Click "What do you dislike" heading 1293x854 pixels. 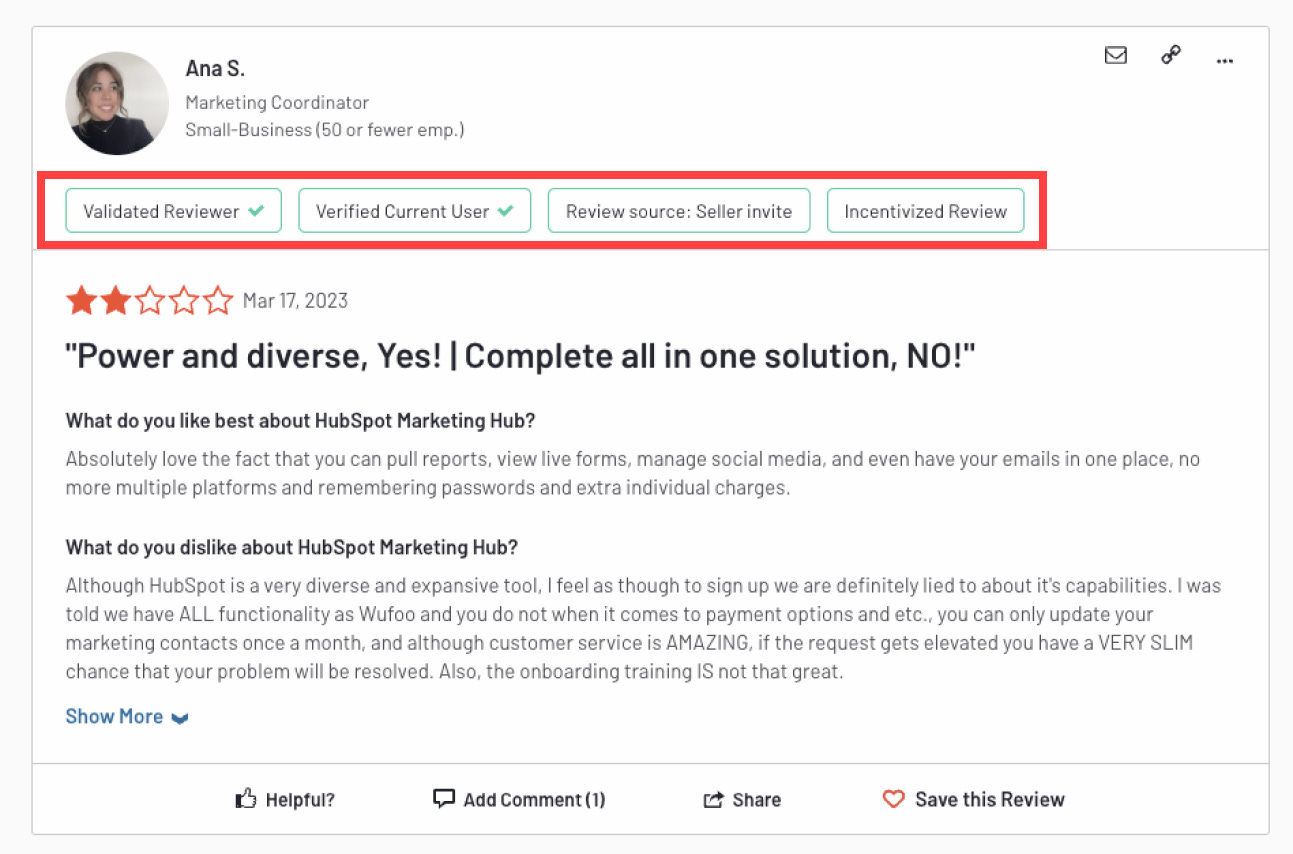tap(292, 547)
